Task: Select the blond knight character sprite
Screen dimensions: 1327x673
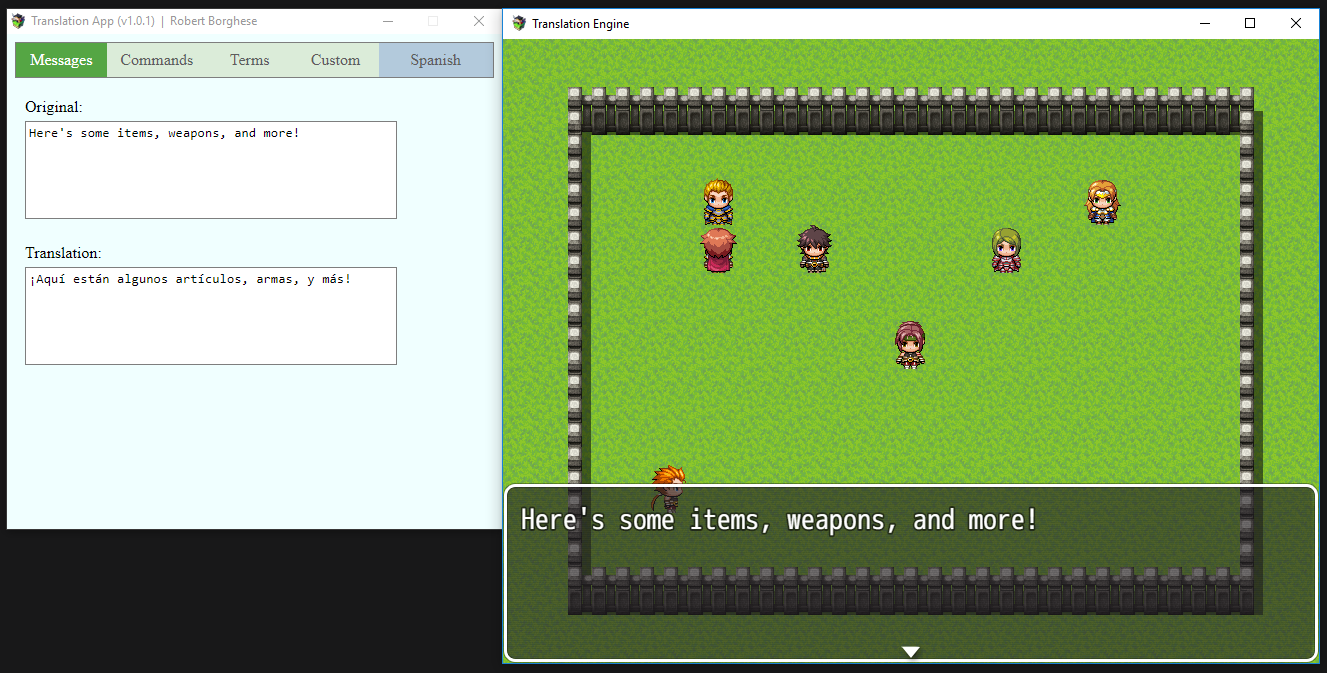Action: tap(719, 202)
